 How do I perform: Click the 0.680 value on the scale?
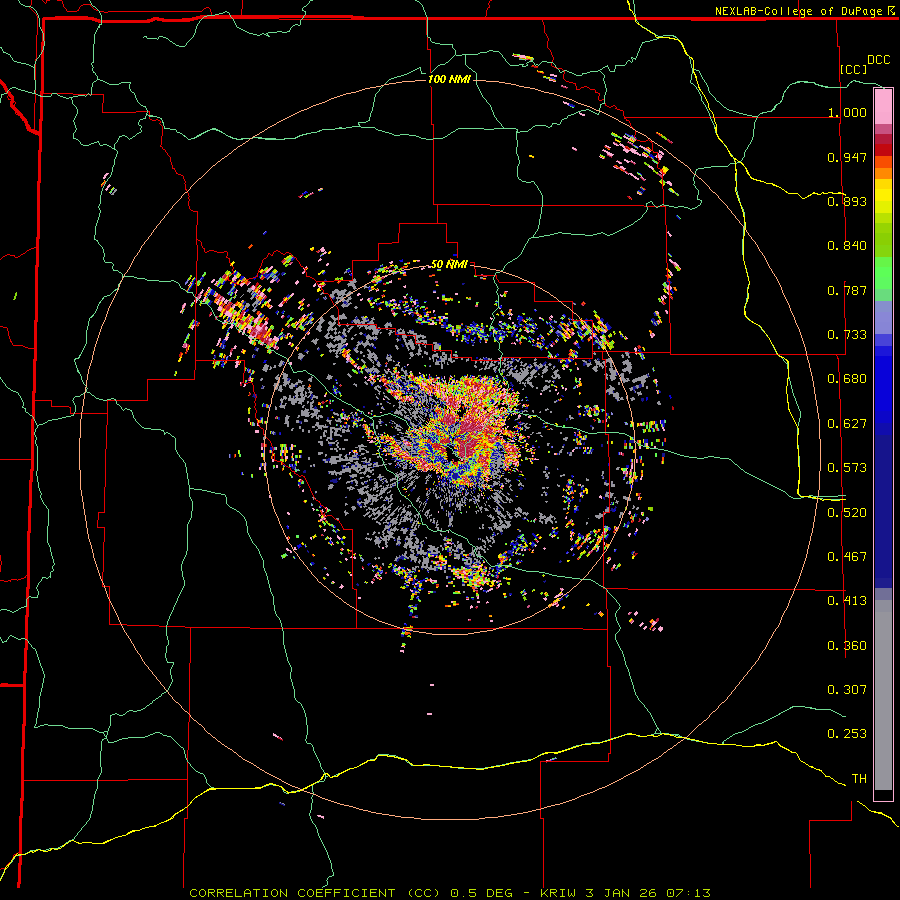tap(847, 379)
